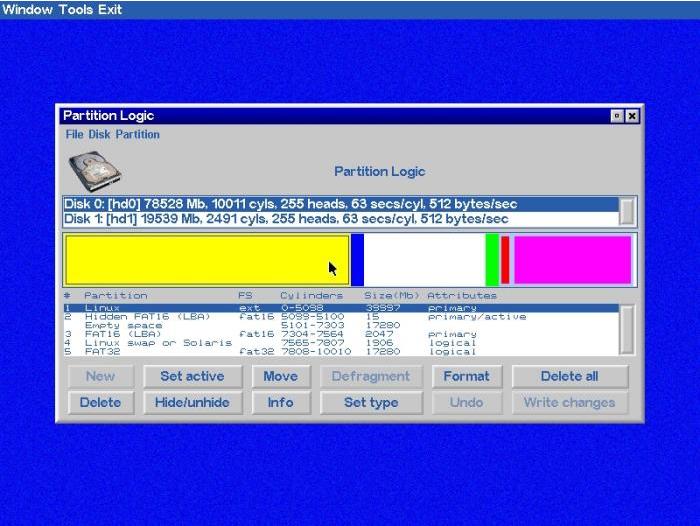Screen dimensions: 700x526
Task: Click the Format button
Action: [467, 376]
